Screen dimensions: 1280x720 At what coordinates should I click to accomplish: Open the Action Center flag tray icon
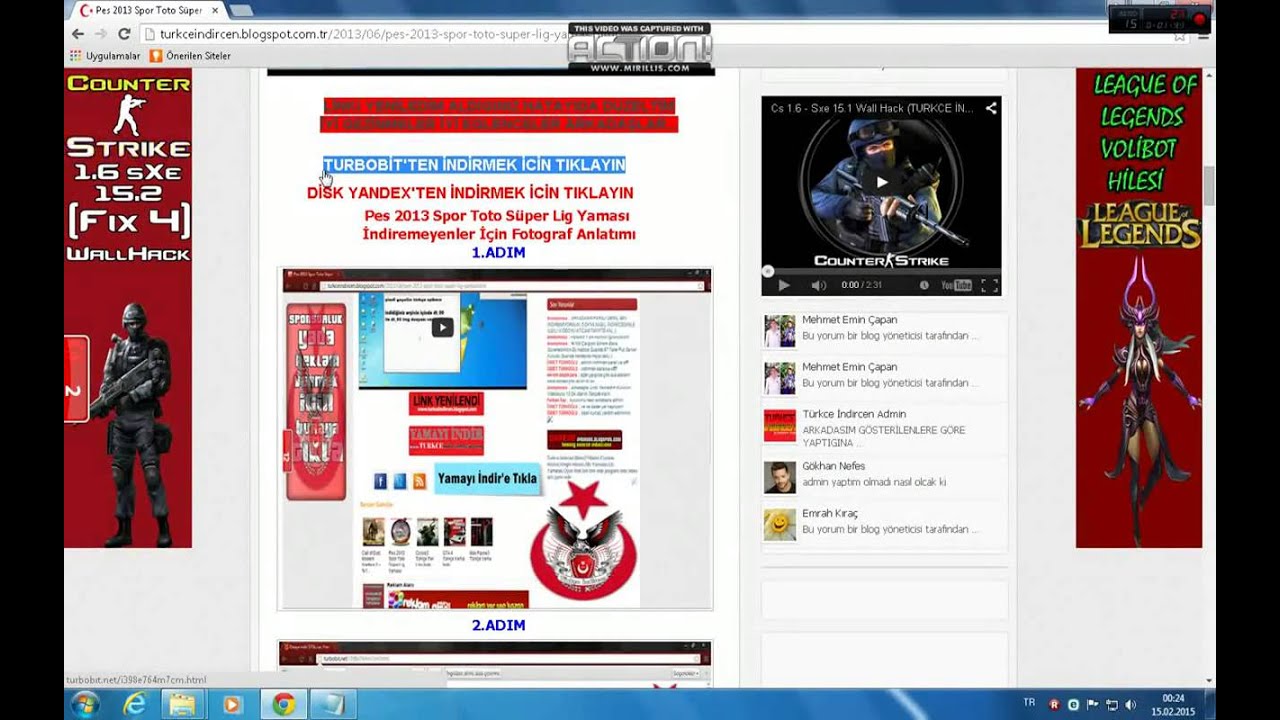pos(1092,704)
